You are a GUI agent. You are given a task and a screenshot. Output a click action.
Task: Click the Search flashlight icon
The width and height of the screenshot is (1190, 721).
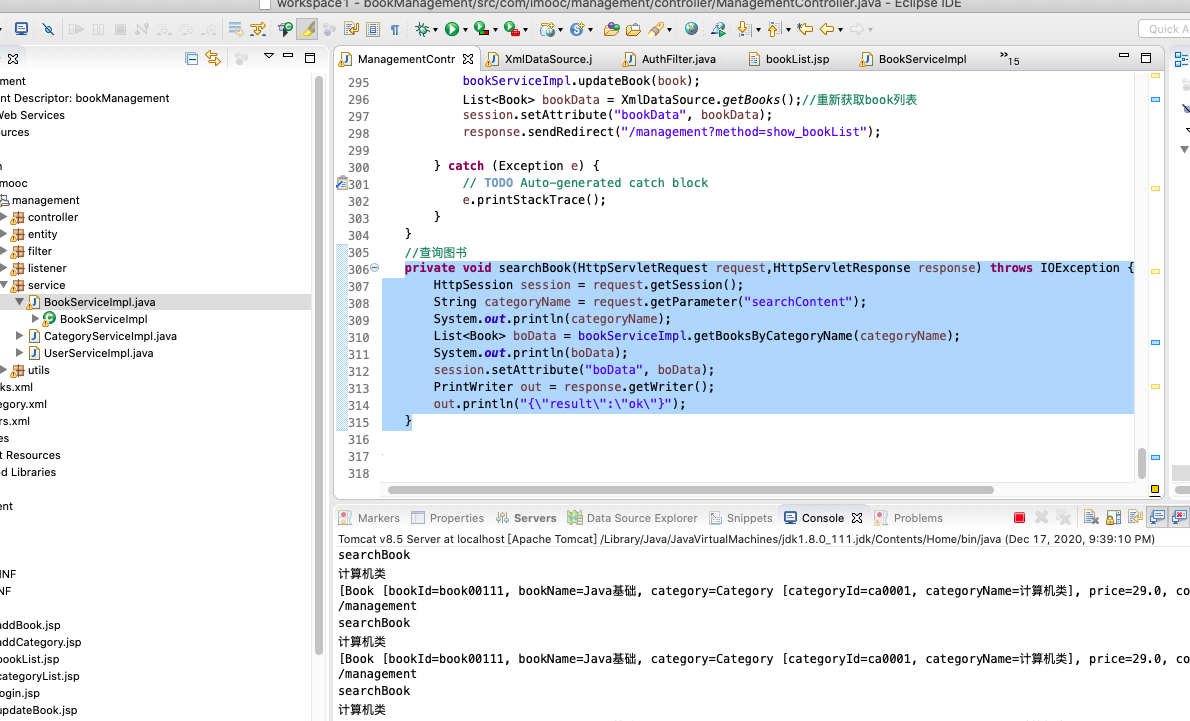pyautogui.click(x=656, y=29)
